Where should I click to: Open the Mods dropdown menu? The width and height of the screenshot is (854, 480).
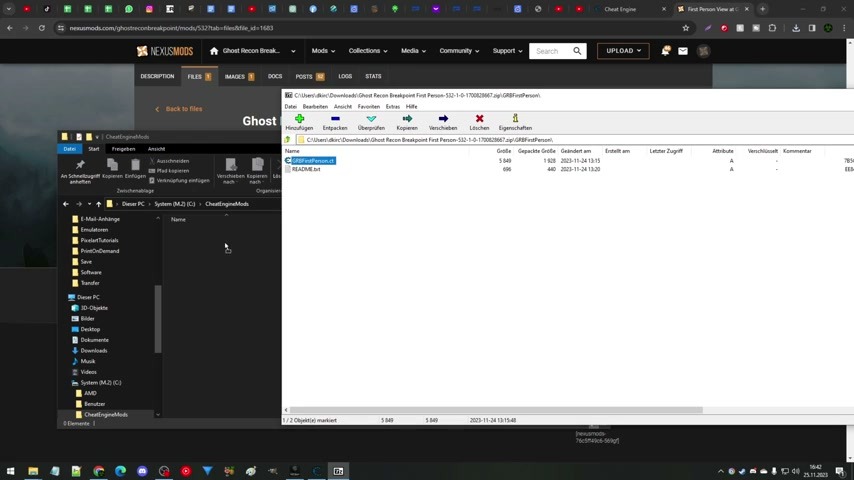coord(323,51)
